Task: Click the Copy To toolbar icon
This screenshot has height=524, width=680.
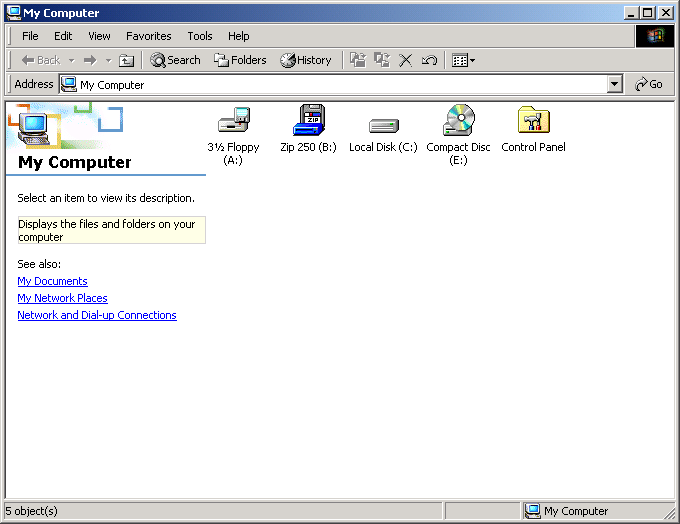Action: [382, 60]
